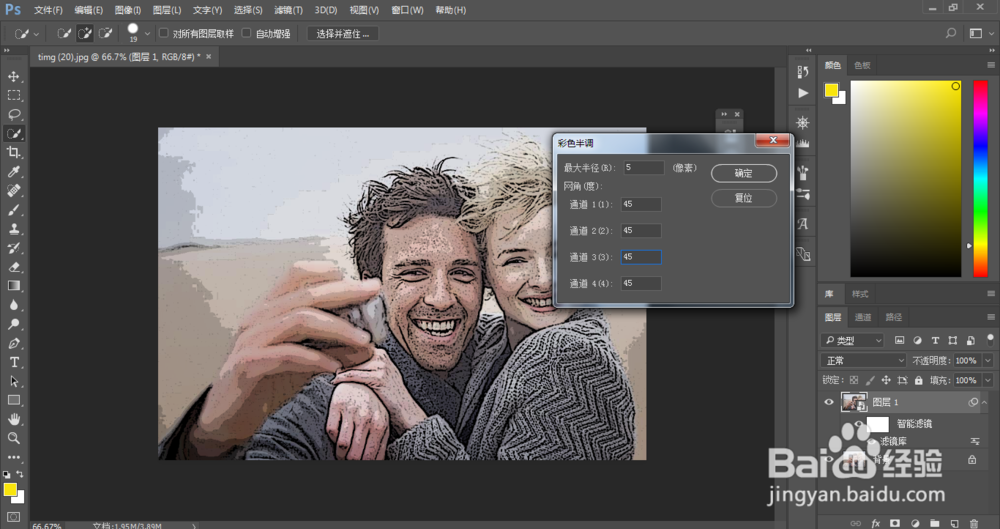Click the rainbow hue slider bar
Viewport: 1000px width, 529px height.
(x=980, y=179)
